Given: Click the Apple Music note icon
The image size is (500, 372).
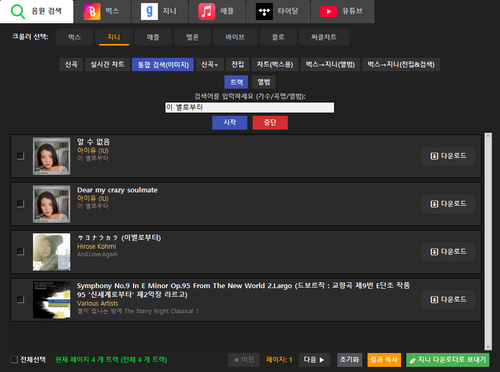Looking at the screenshot, I should click(207, 11).
